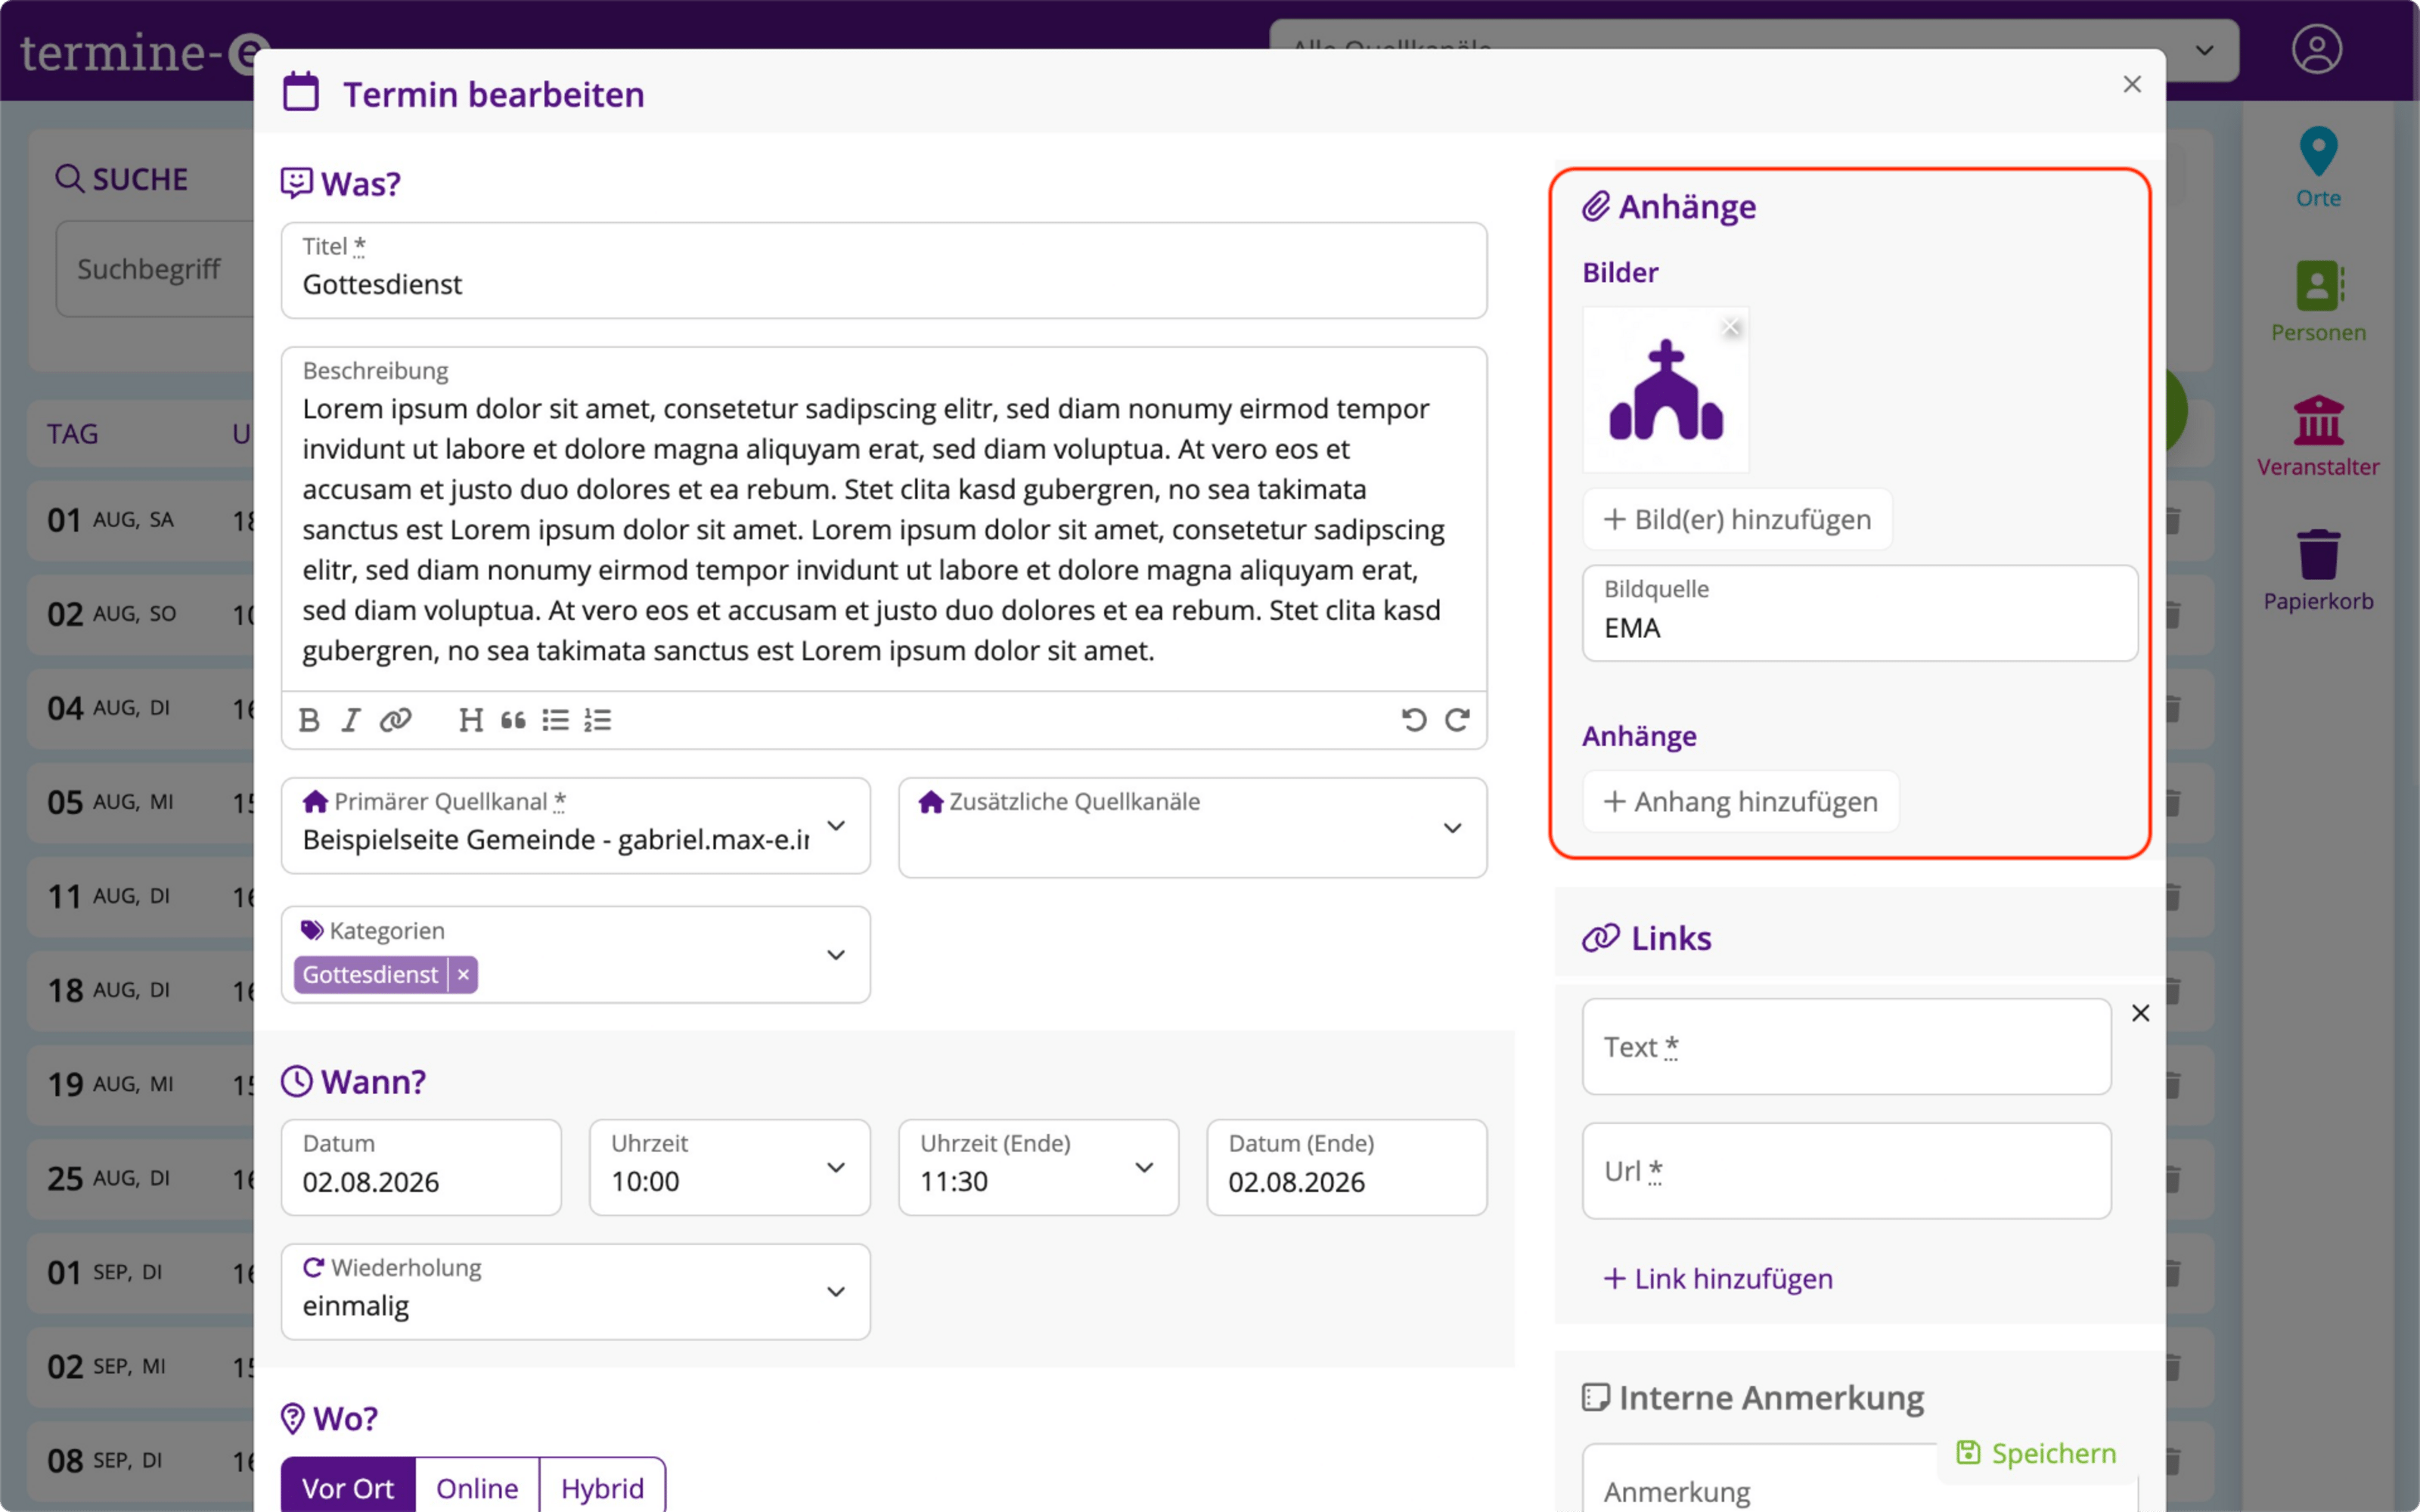Add another link with Link hinzufügen

(1718, 1278)
